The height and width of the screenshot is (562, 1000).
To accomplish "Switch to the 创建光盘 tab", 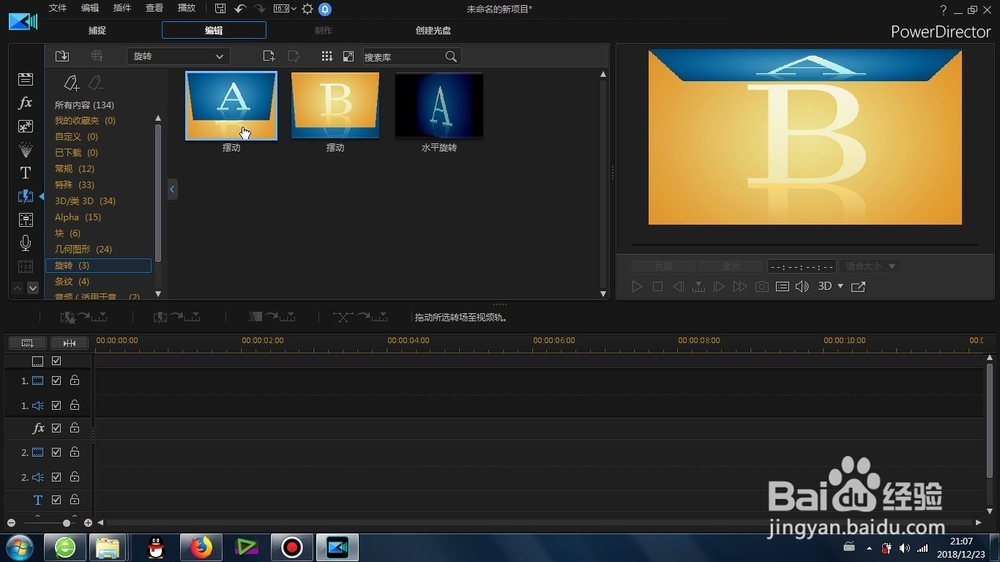I will click(x=433, y=30).
